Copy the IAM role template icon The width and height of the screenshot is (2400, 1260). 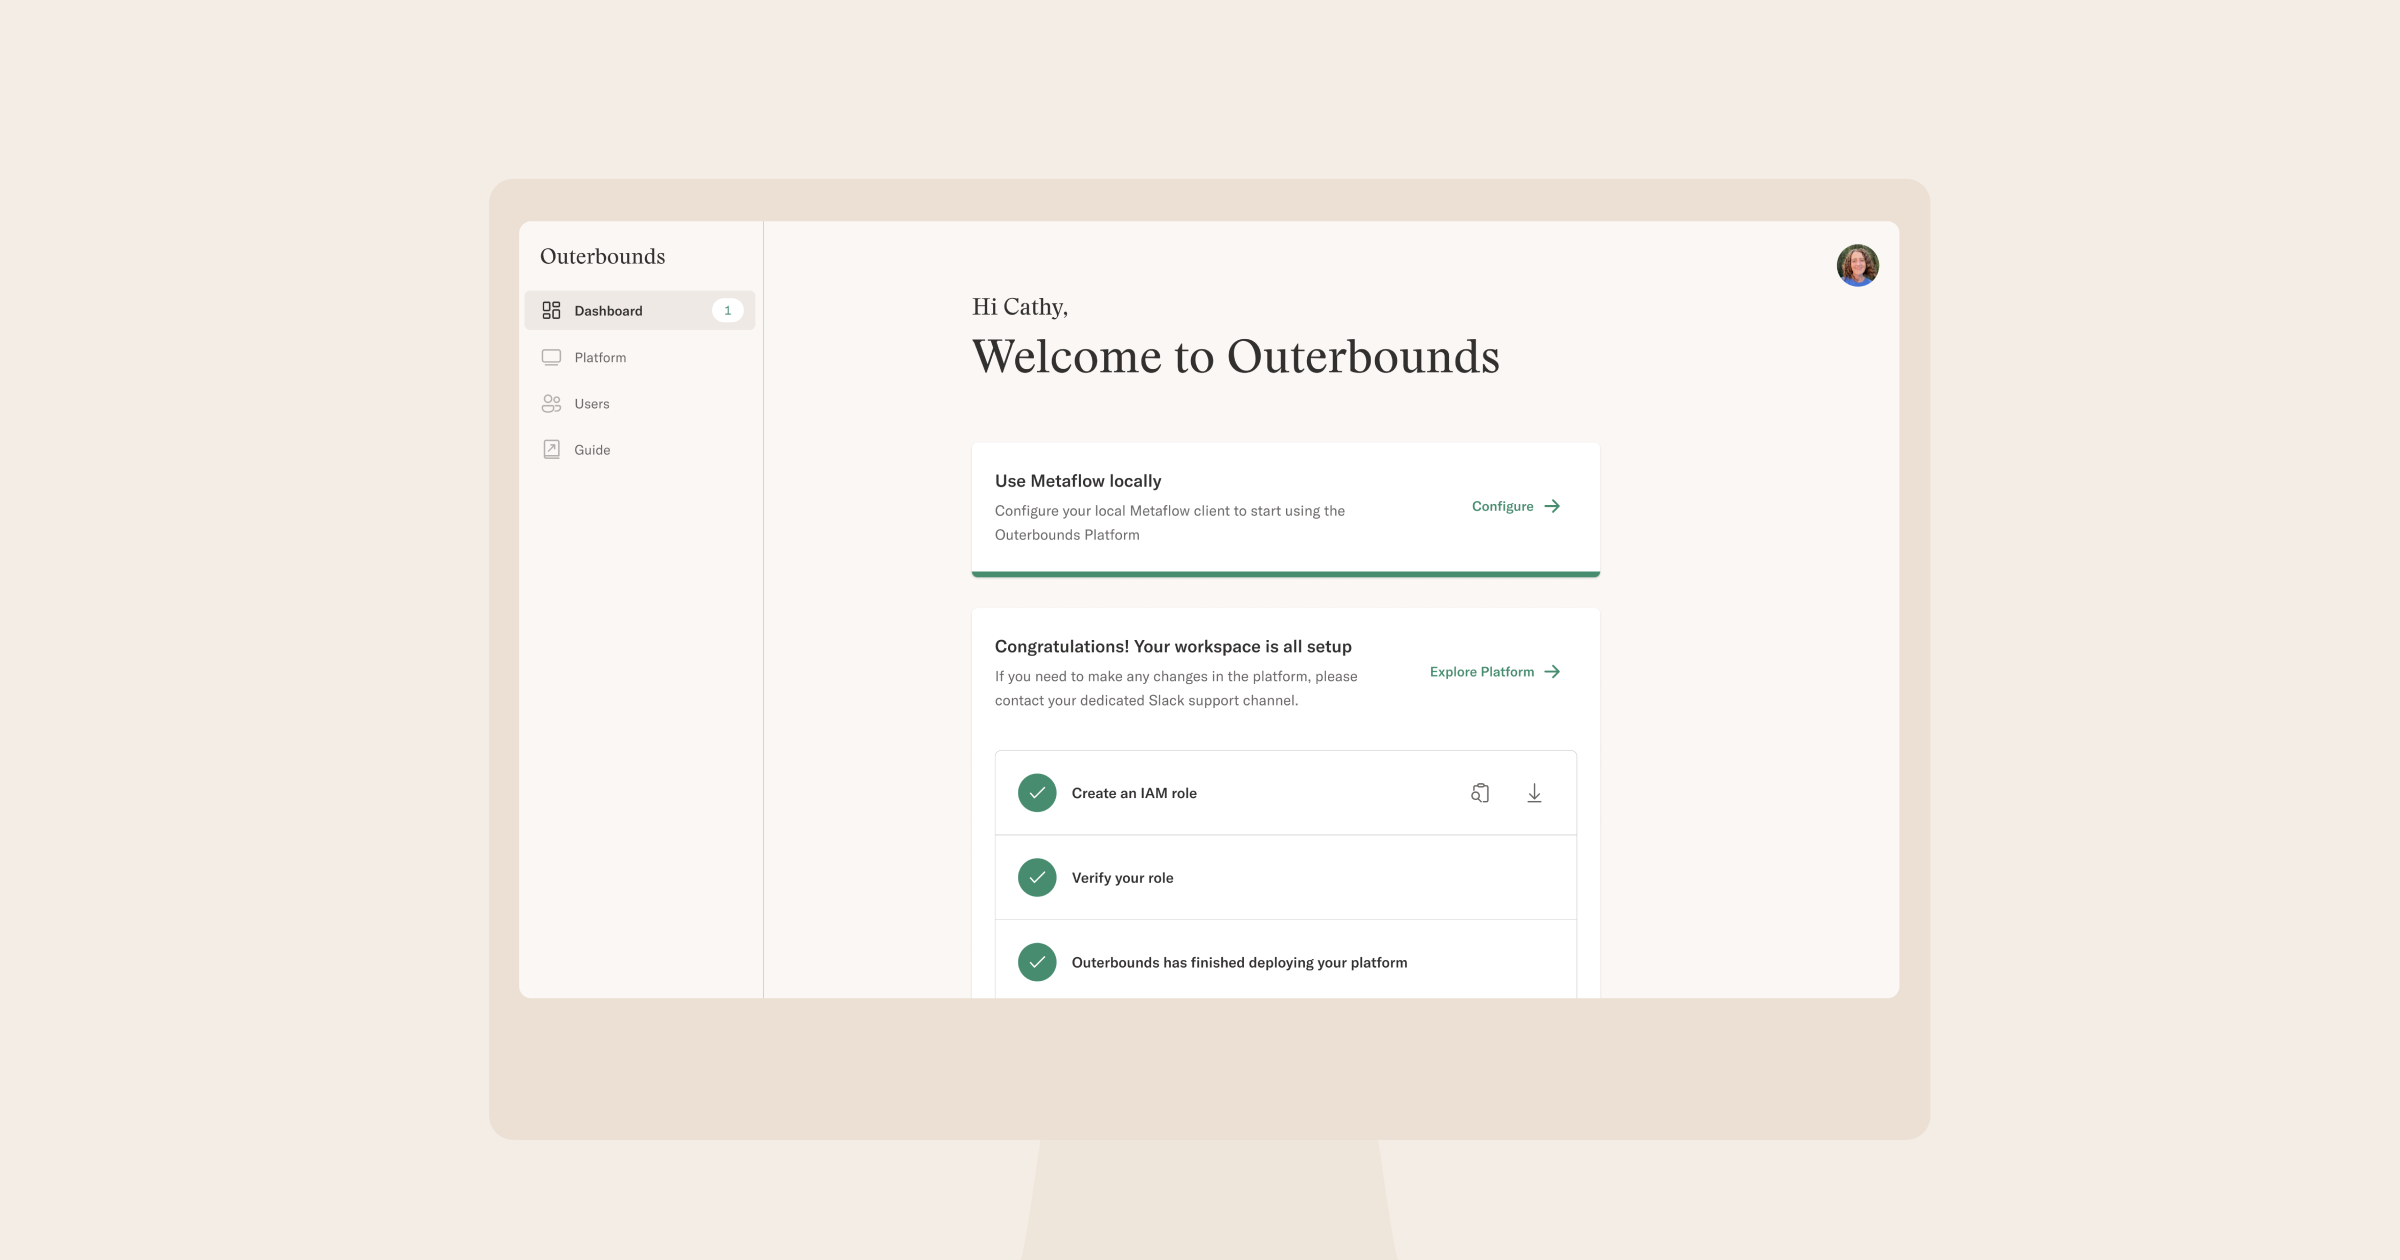1480,793
